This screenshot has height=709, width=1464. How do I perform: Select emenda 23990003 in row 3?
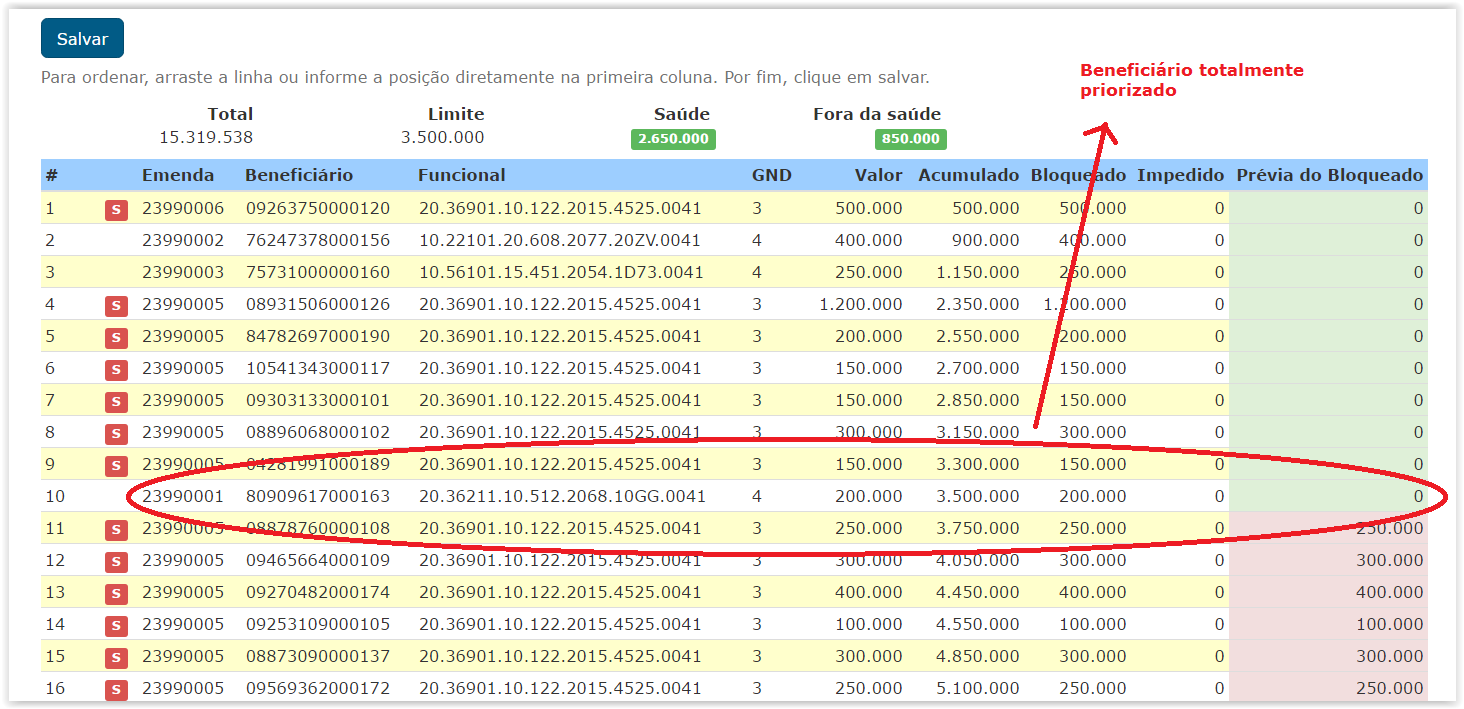(183, 272)
